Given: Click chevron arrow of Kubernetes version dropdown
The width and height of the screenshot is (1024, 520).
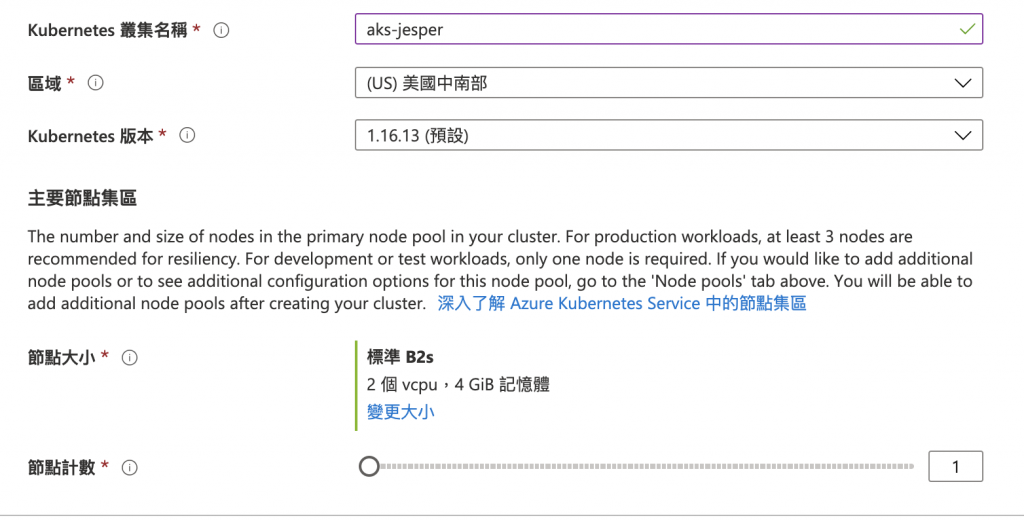Looking at the screenshot, I should [x=963, y=135].
